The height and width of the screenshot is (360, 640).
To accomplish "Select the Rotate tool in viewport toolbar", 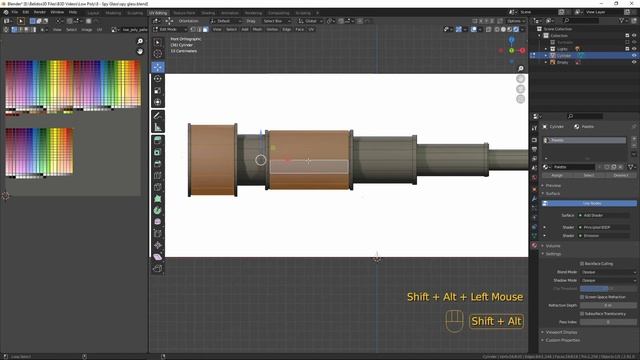I will (x=158, y=78).
